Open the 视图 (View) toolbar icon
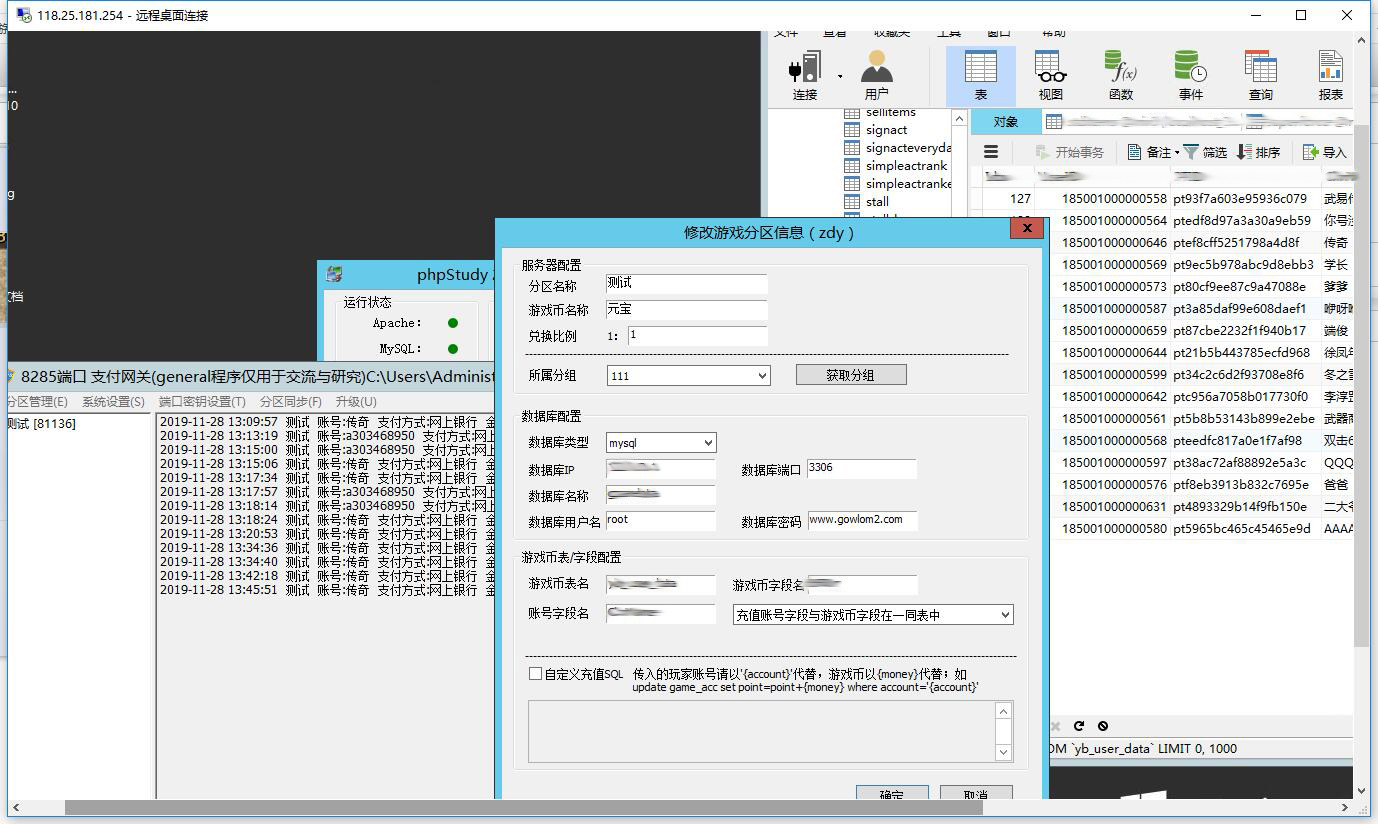The width and height of the screenshot is (1378, 824). point(1050,75)
